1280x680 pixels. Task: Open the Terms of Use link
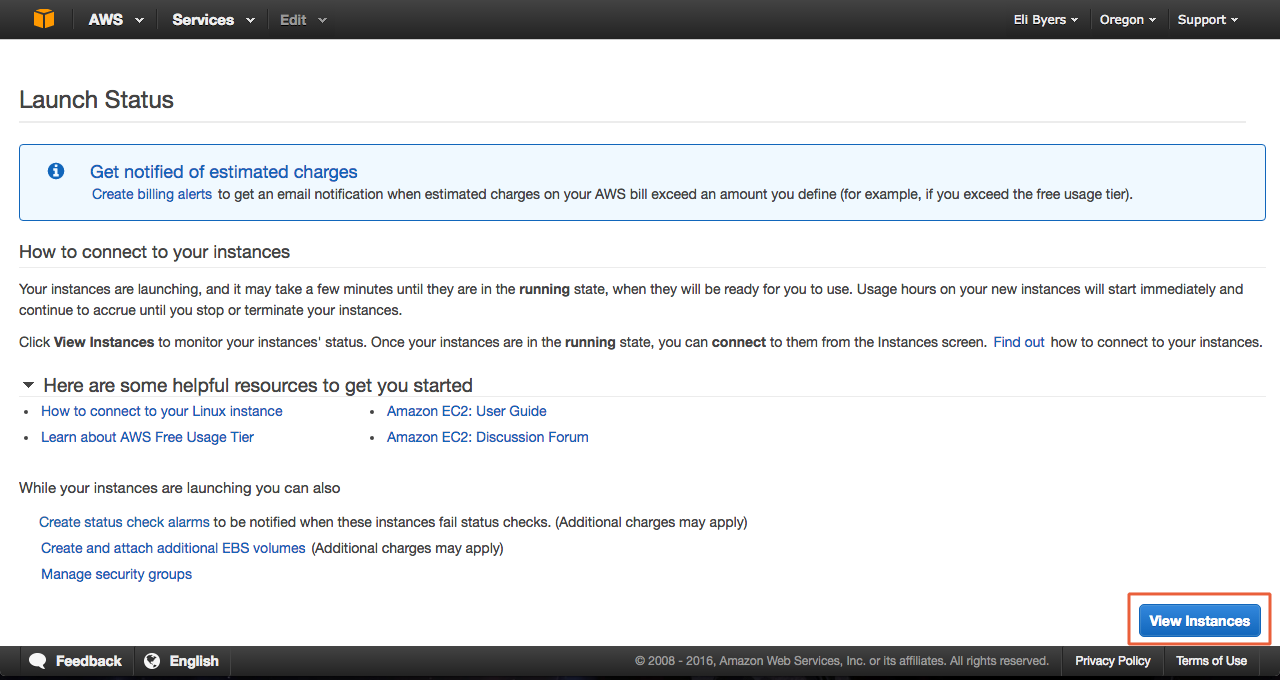[x=1211, y=661]
